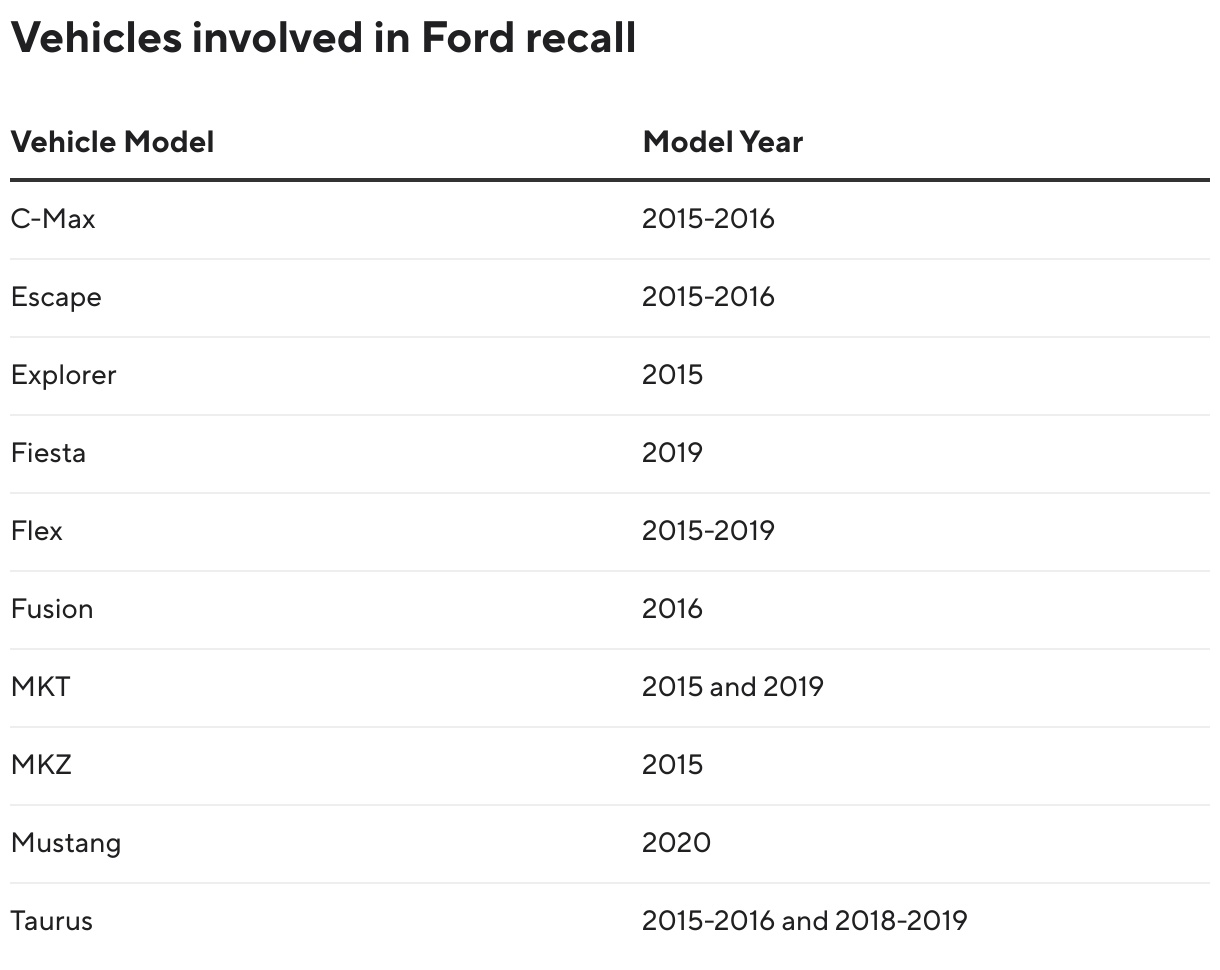Select the C-Max row name
This screenshot has width=1220, height=970.
coord(53,219)
